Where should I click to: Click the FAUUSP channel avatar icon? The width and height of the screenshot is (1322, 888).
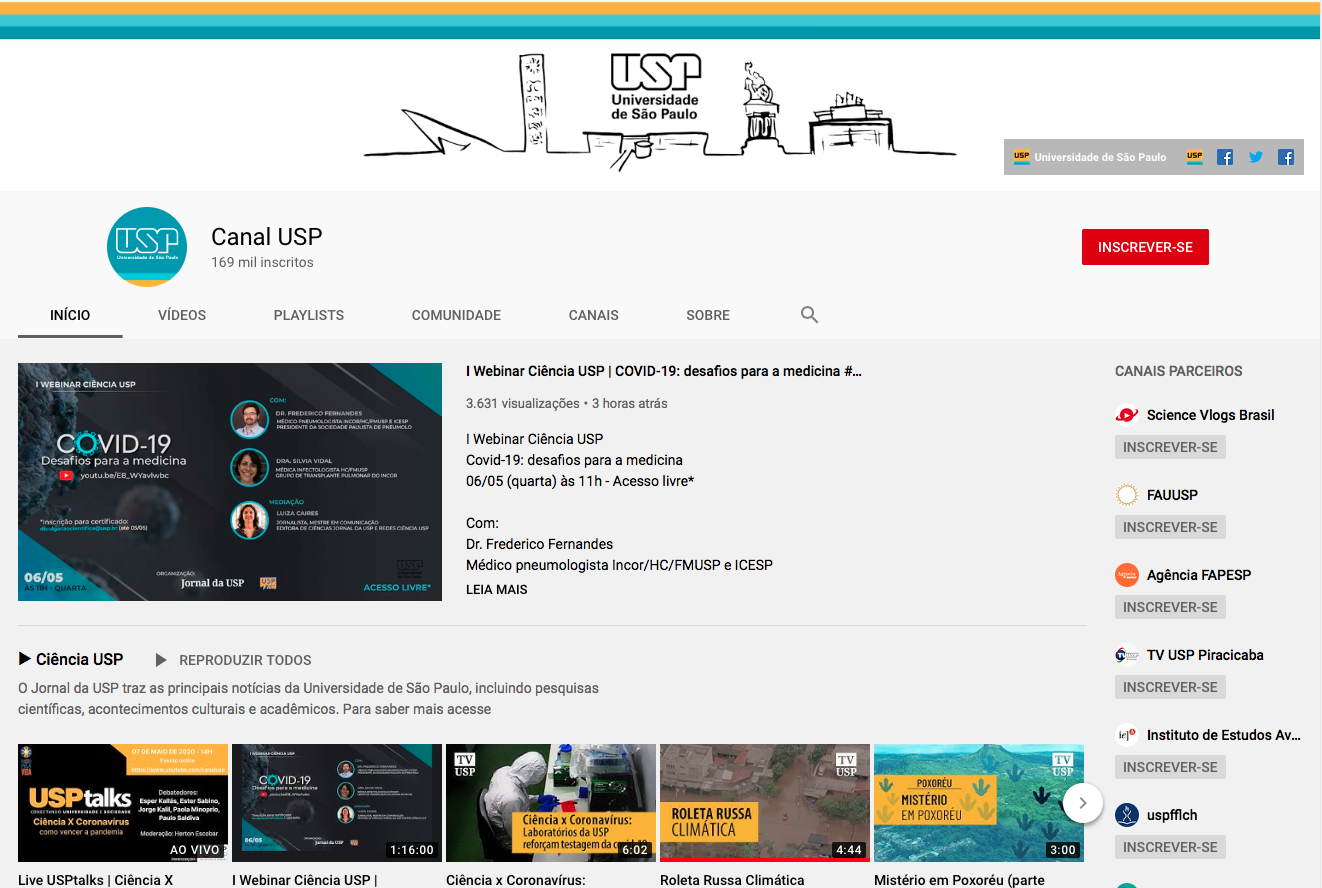pos(1127,495)
